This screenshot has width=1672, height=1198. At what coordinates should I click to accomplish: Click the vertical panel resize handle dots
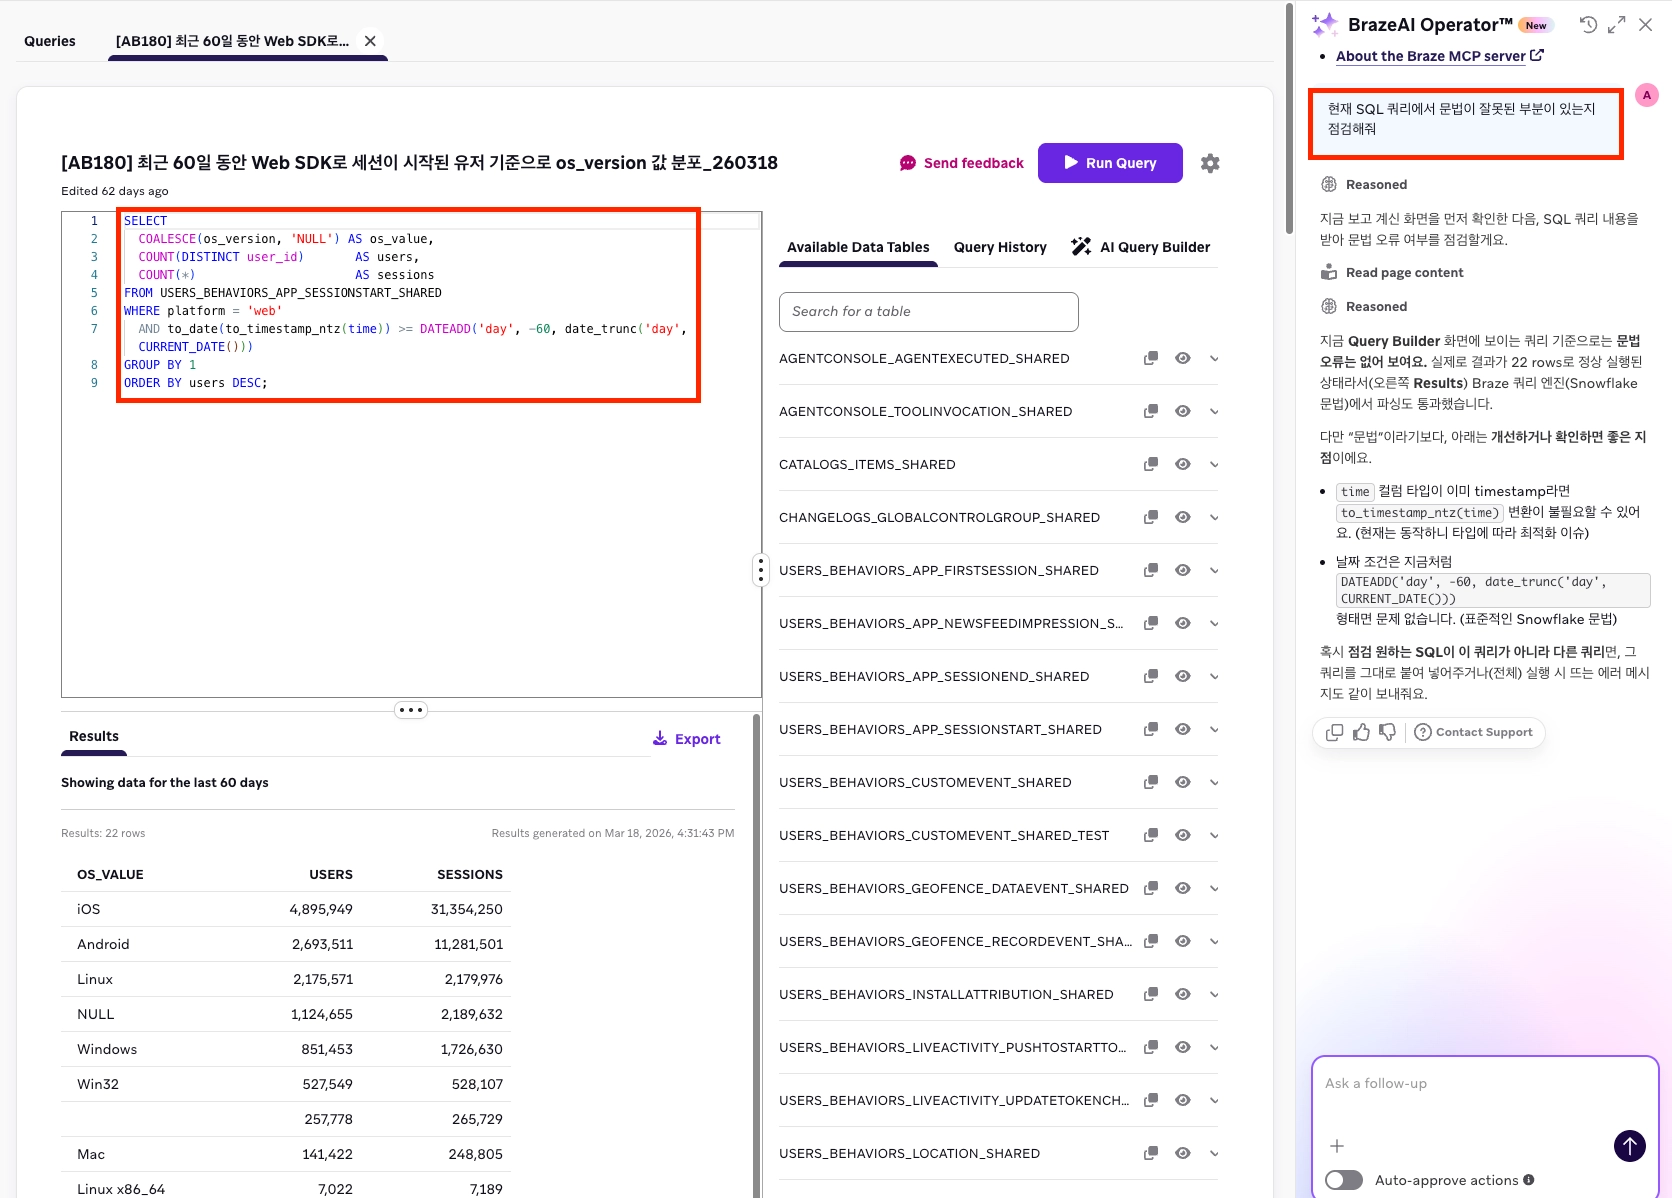(x=761, y=570)
